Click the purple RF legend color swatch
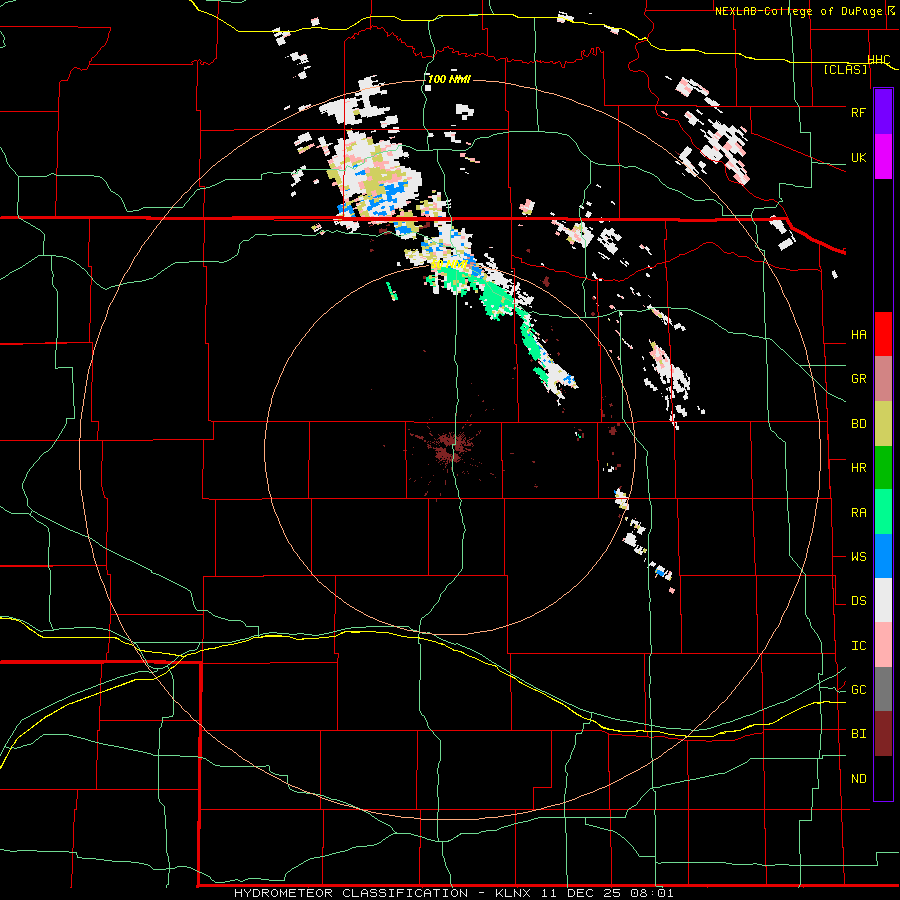 click(883, 112)
